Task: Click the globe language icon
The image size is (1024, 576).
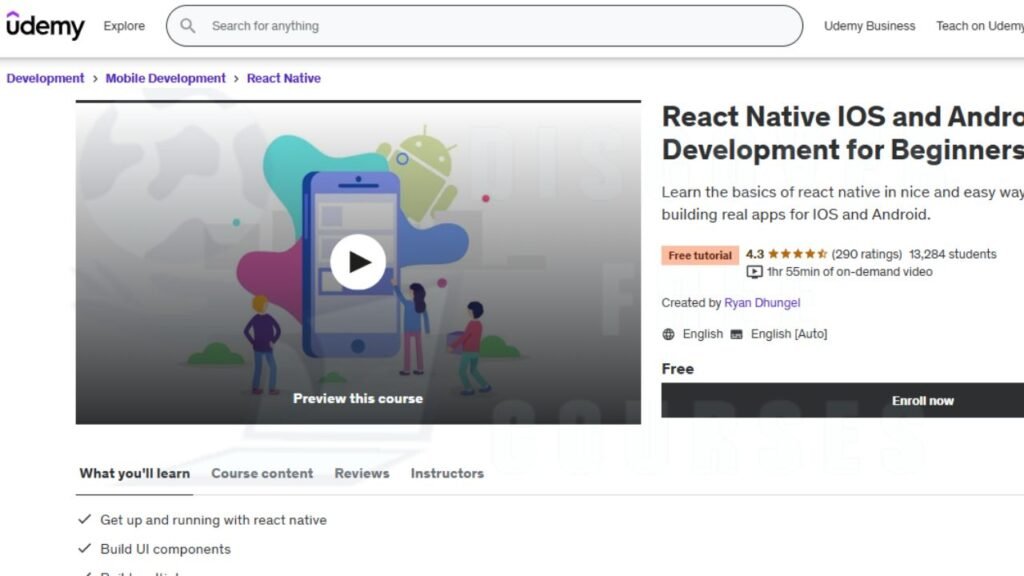Action: point(668,334)
